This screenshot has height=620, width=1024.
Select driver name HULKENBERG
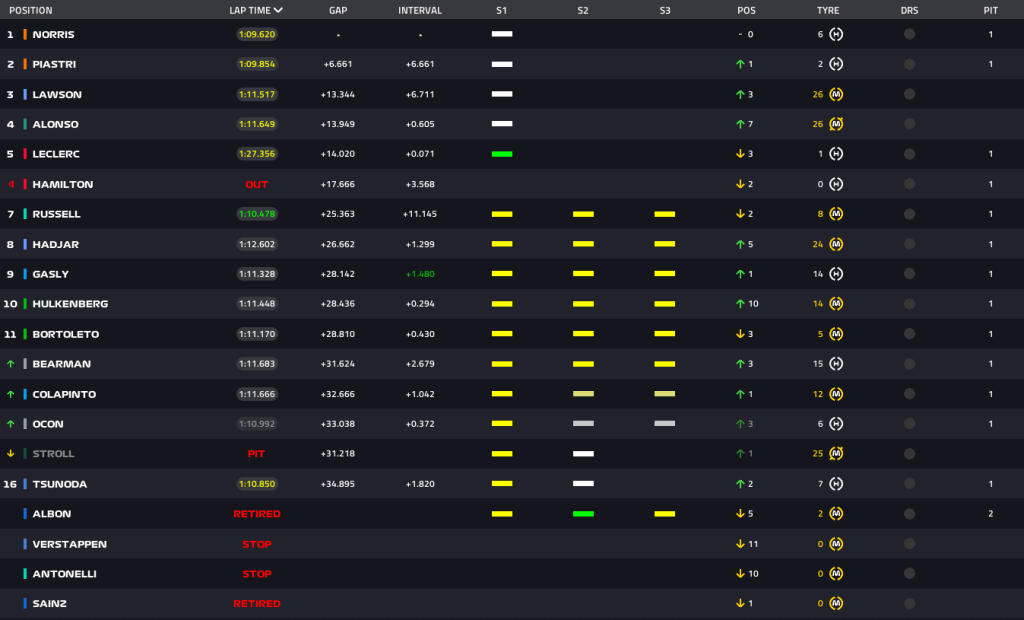click(71, 304)
